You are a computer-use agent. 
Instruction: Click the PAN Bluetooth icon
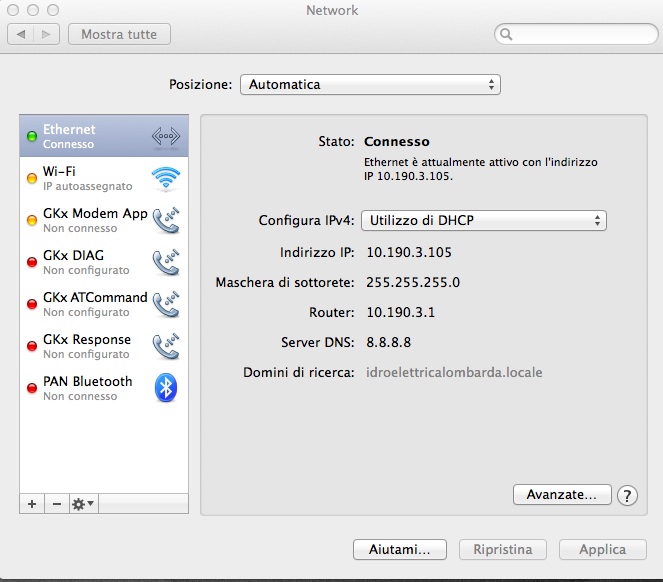(x=166, y=387)
